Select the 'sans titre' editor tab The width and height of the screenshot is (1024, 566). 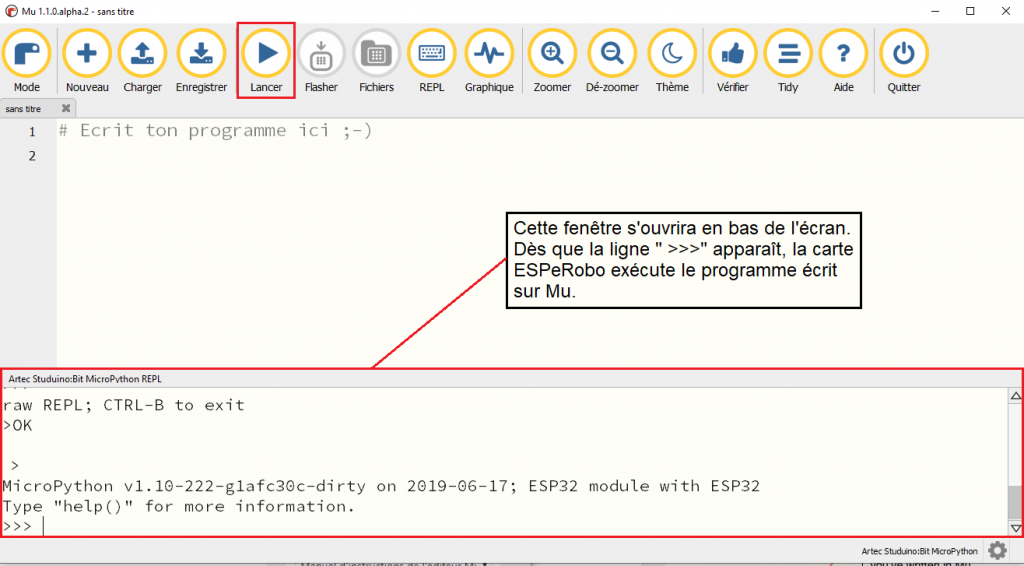point(24,108)
